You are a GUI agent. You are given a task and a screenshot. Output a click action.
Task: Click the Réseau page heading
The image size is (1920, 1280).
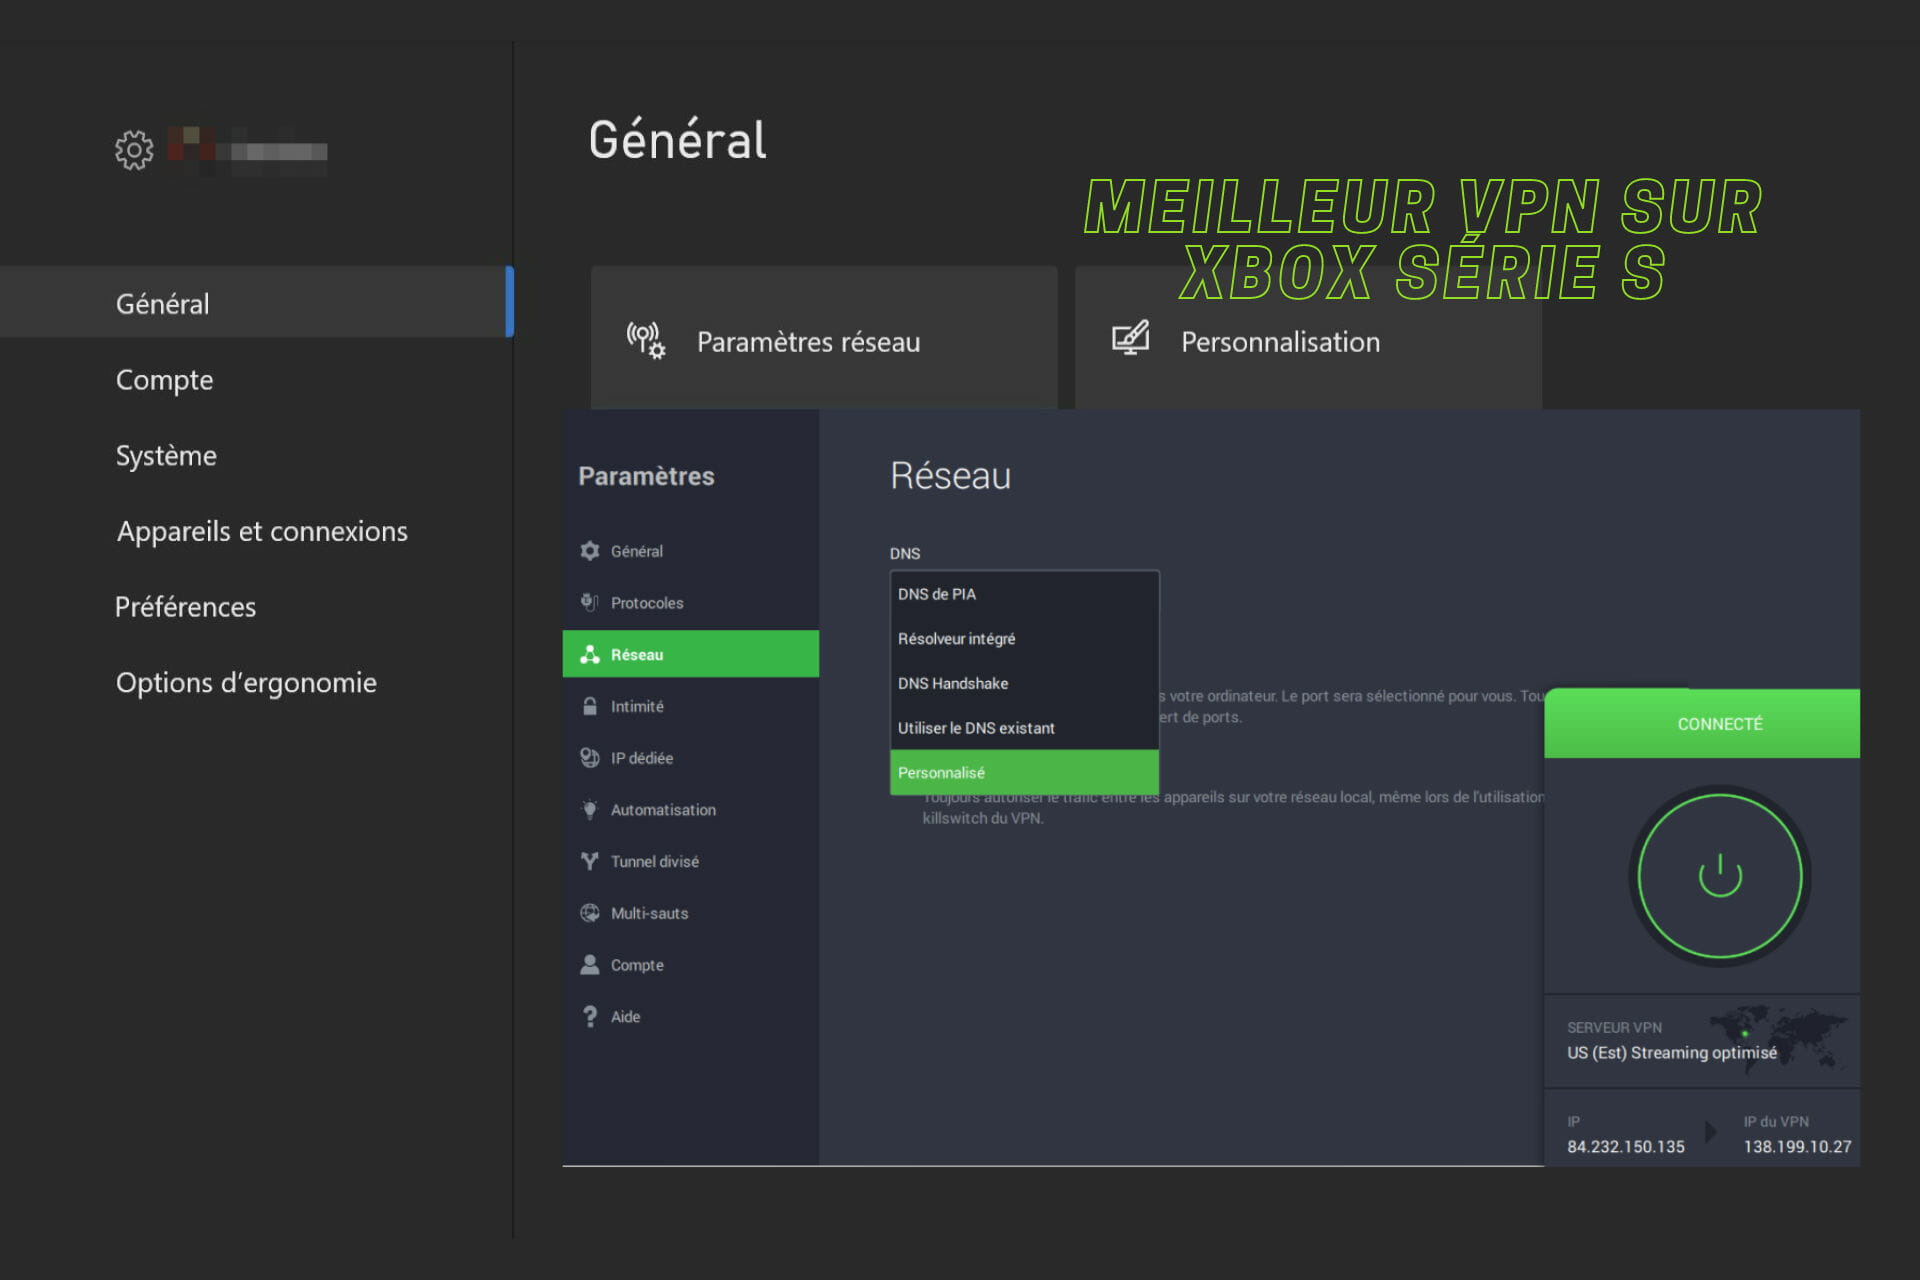[950, 476]
